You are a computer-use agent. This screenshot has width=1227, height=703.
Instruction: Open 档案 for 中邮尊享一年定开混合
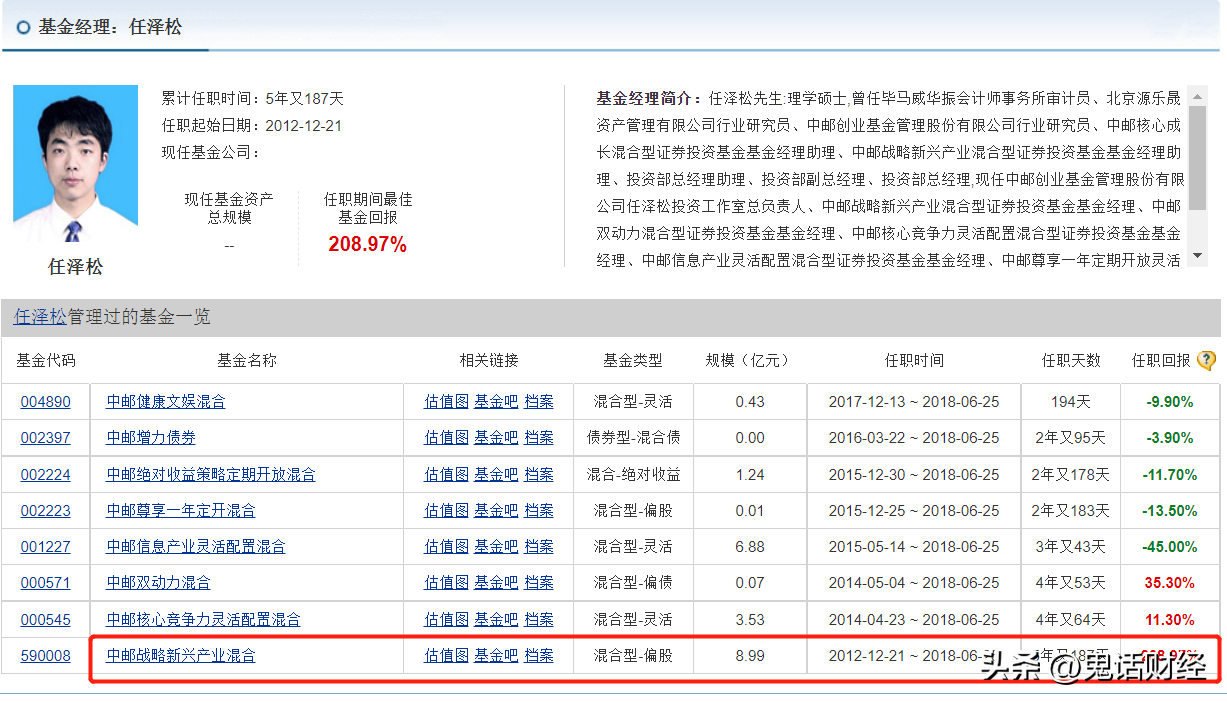click(539, 511)
